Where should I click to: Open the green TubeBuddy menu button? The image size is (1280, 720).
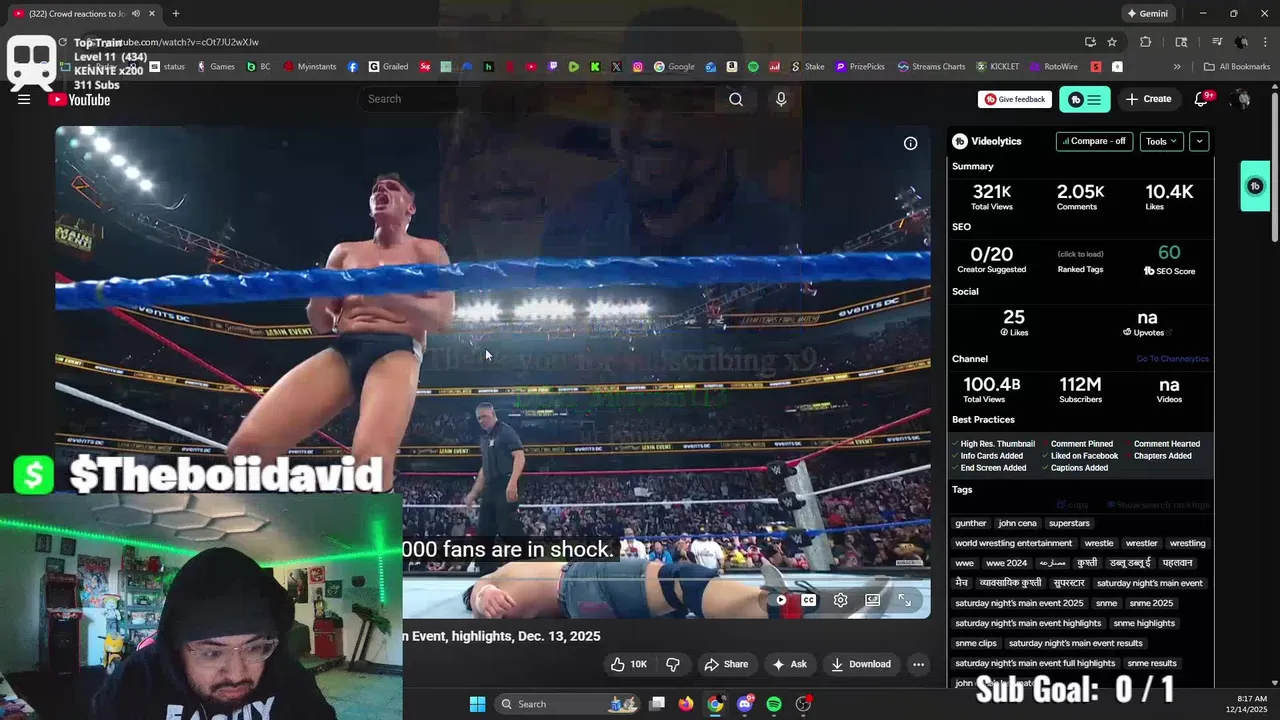tap(1084, 99)
